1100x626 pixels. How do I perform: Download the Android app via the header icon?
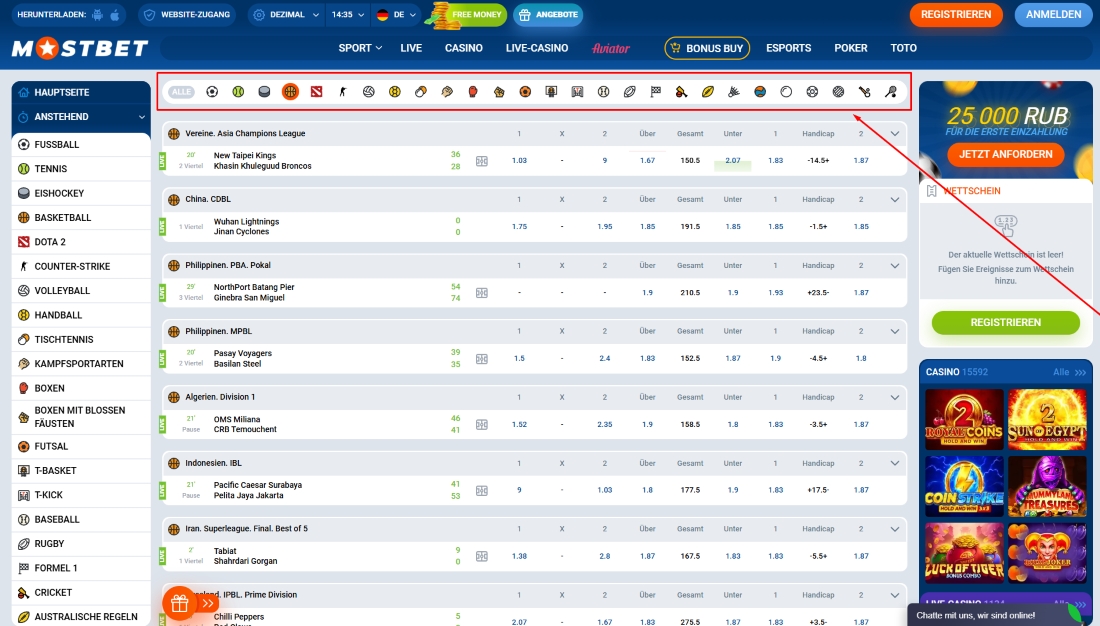click(98, 15)
